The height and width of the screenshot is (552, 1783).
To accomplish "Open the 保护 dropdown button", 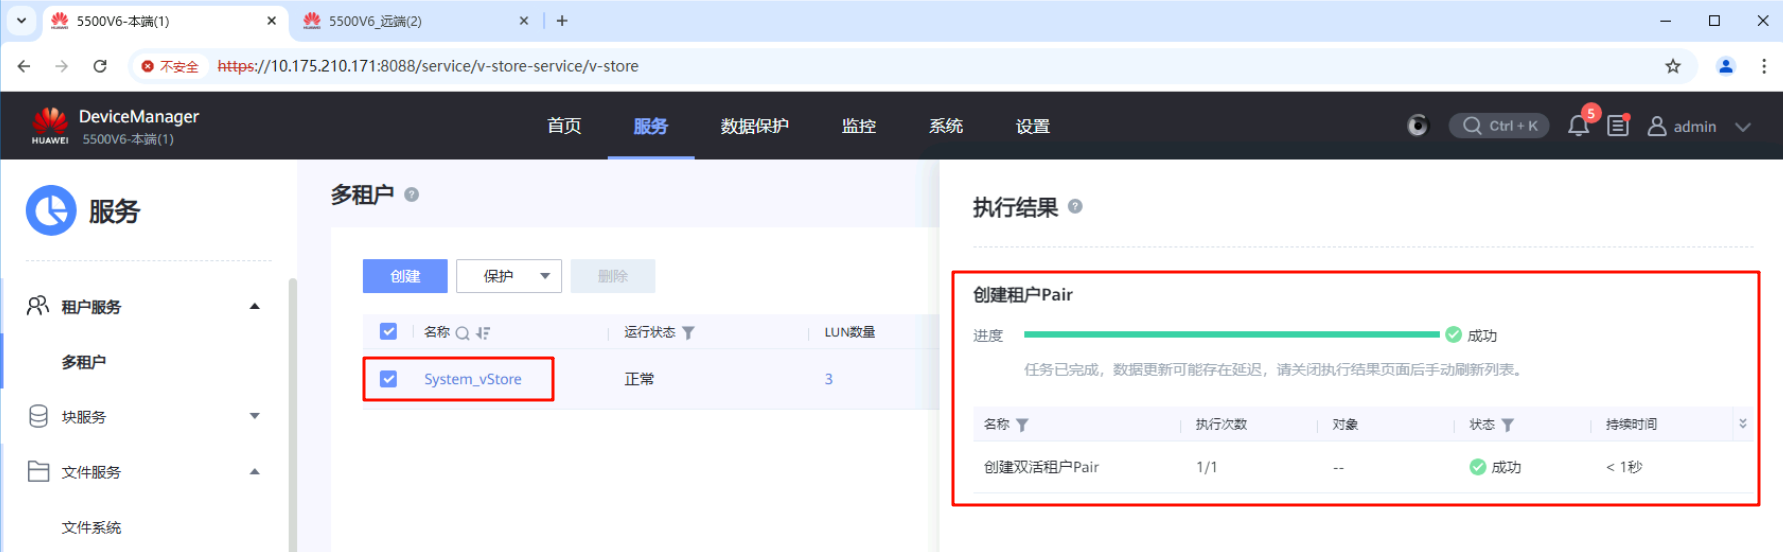I will [508, 276].
